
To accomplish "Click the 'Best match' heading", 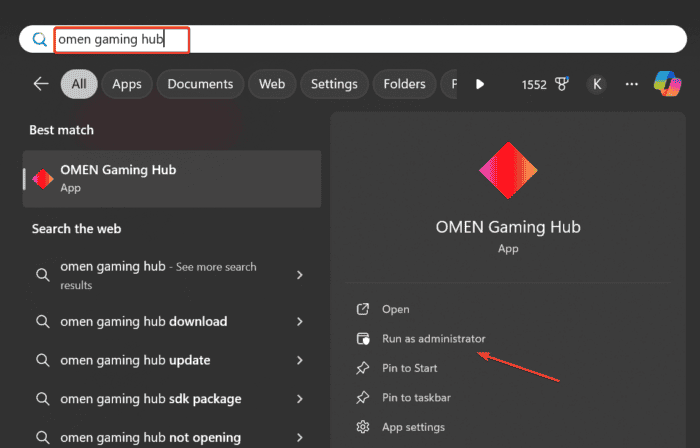I will [x=62, y=130].
